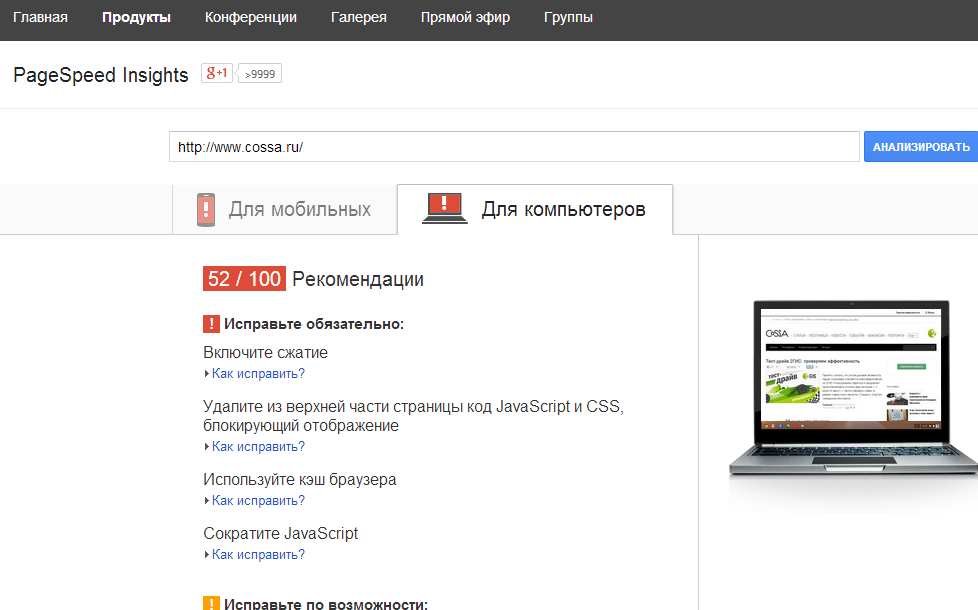The image size is (978, 610).
Task: Open the Продукты menu item
Action: [136, 17]
